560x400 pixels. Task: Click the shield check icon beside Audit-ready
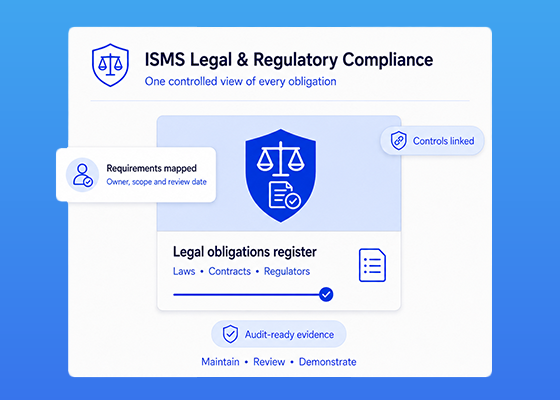[230, 334]
